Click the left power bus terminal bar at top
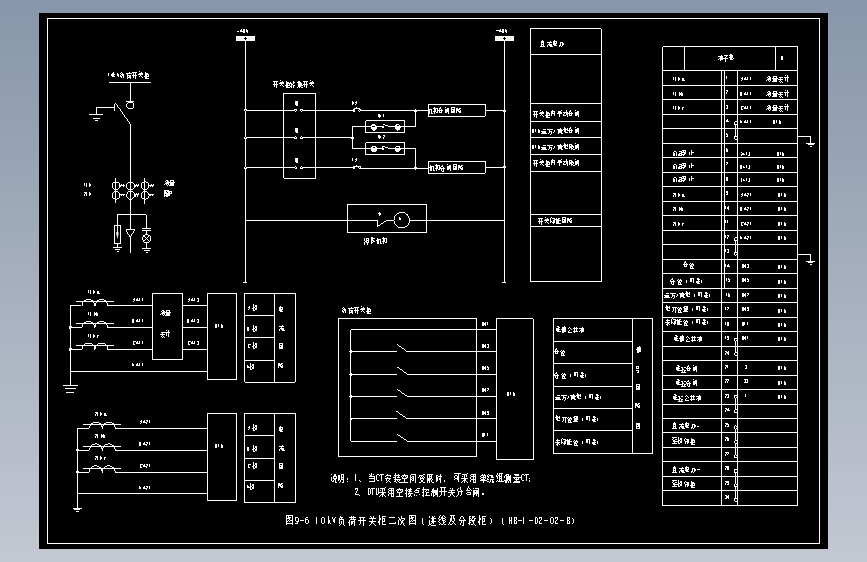 246,39
